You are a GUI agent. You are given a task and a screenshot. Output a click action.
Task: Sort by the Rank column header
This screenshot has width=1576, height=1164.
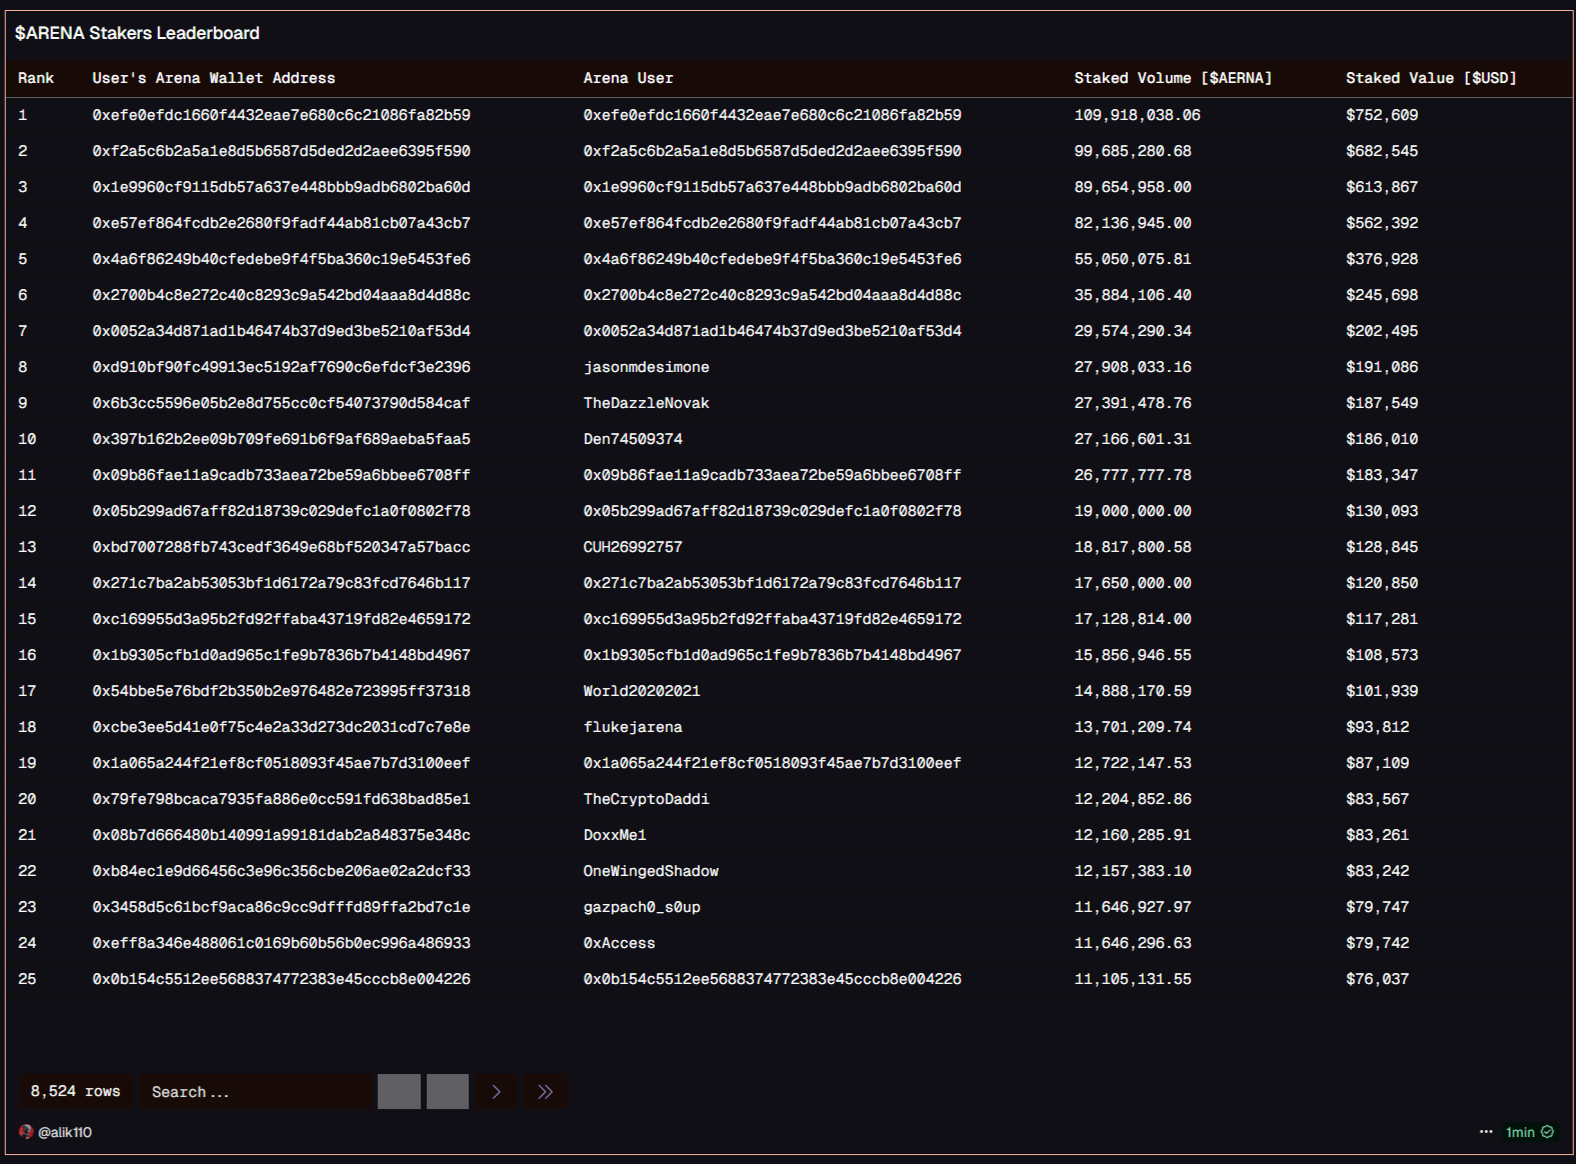click(x=36, y=78)
